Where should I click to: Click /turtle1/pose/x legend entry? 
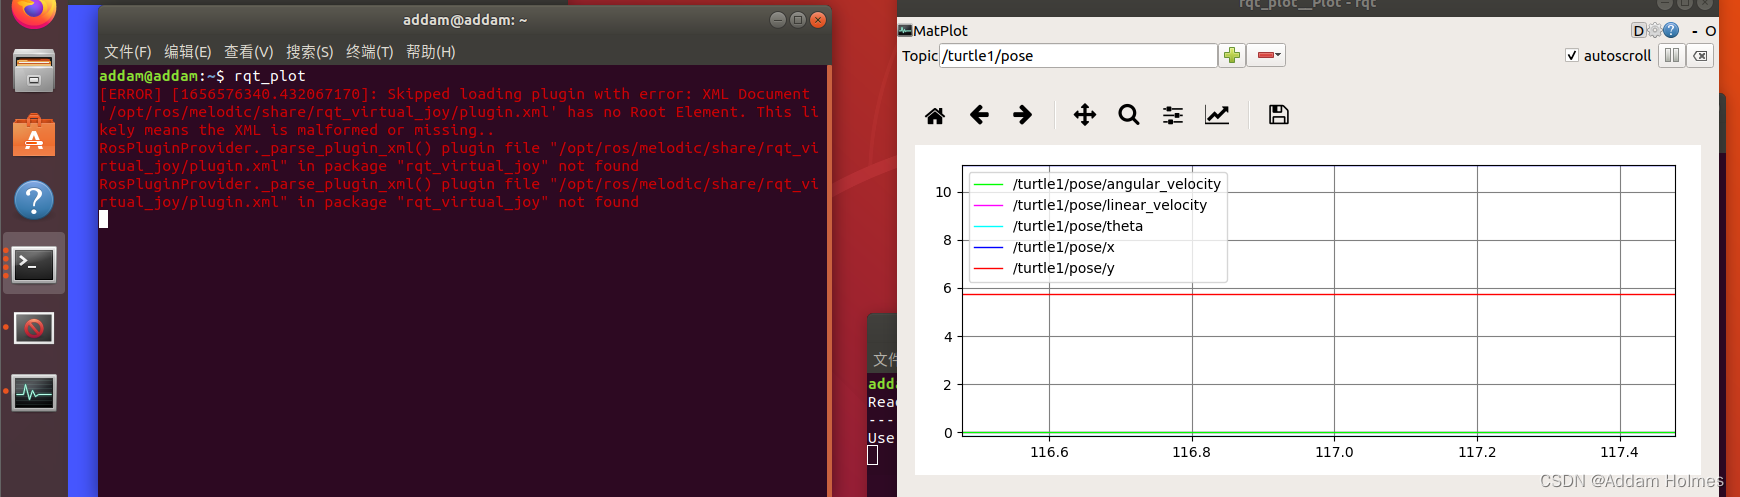(x=1063, y=247)
